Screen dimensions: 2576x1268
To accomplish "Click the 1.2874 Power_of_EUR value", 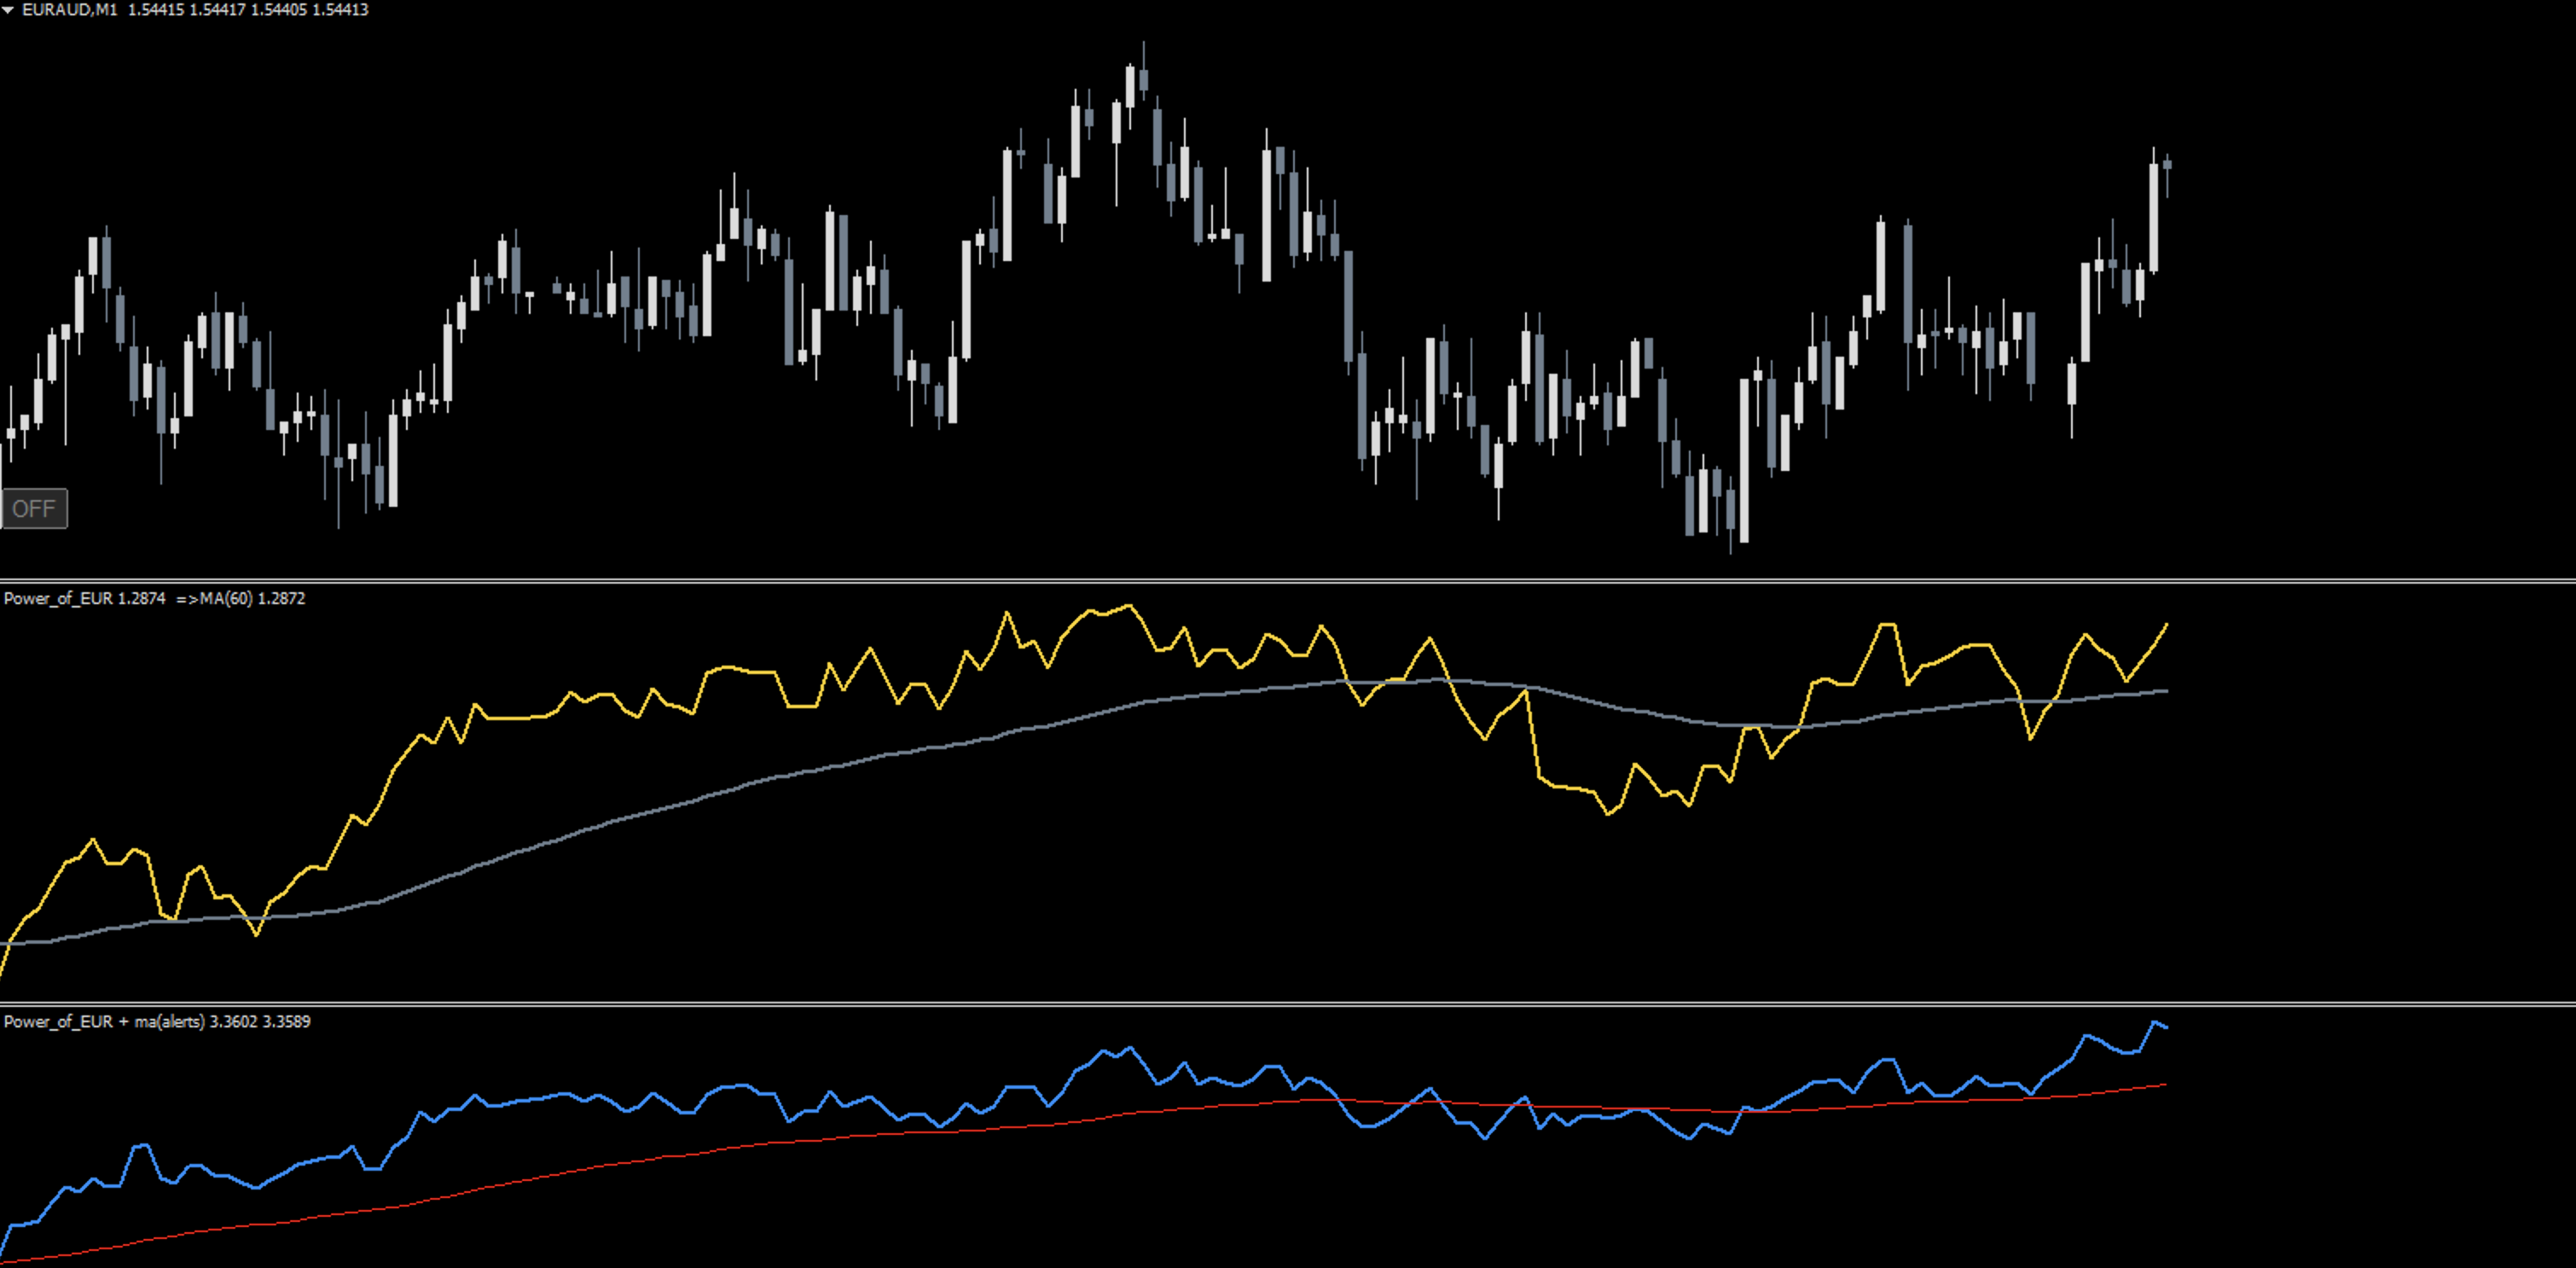I will click(141, 598).
